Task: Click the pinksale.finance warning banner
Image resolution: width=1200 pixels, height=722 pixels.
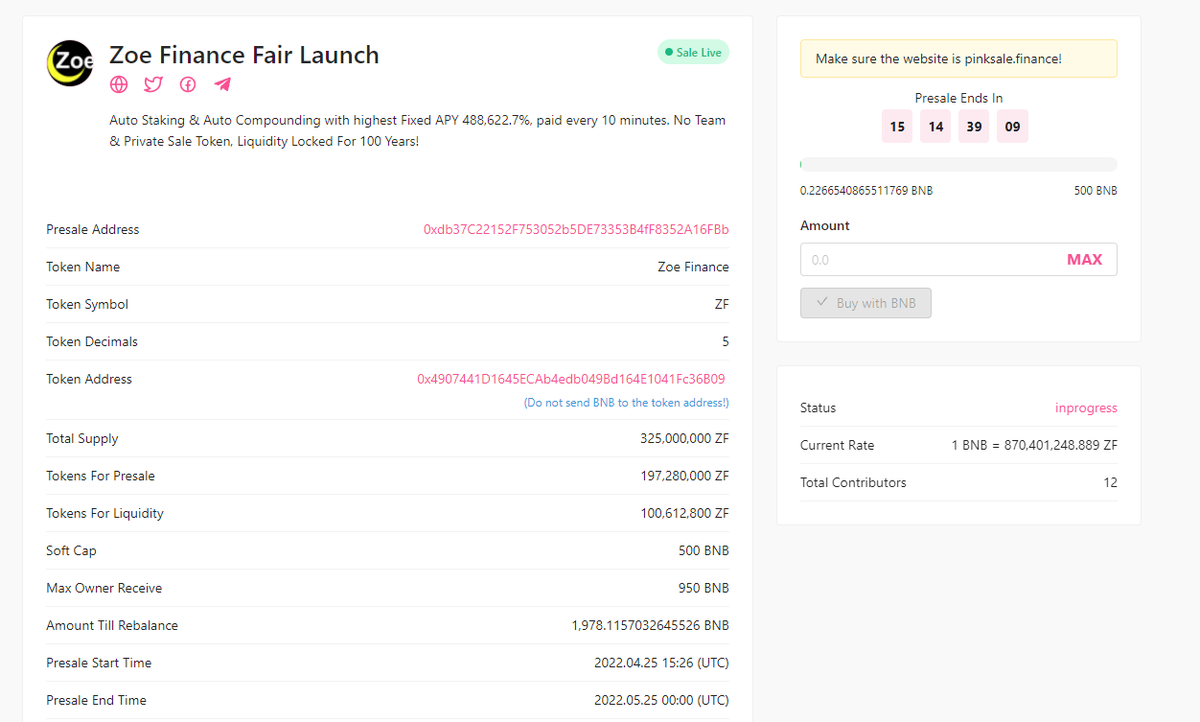Action: tap(959, 59)
